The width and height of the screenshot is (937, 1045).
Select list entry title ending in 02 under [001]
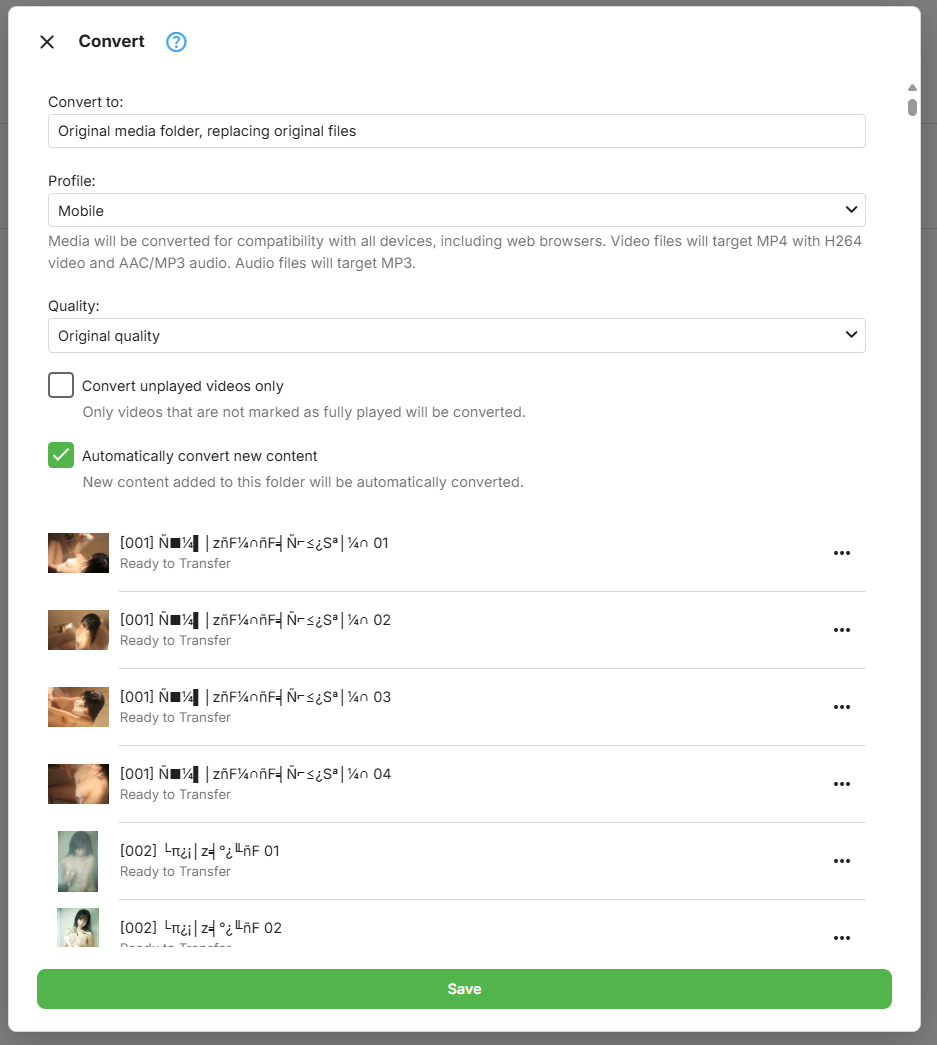point(255,620)
